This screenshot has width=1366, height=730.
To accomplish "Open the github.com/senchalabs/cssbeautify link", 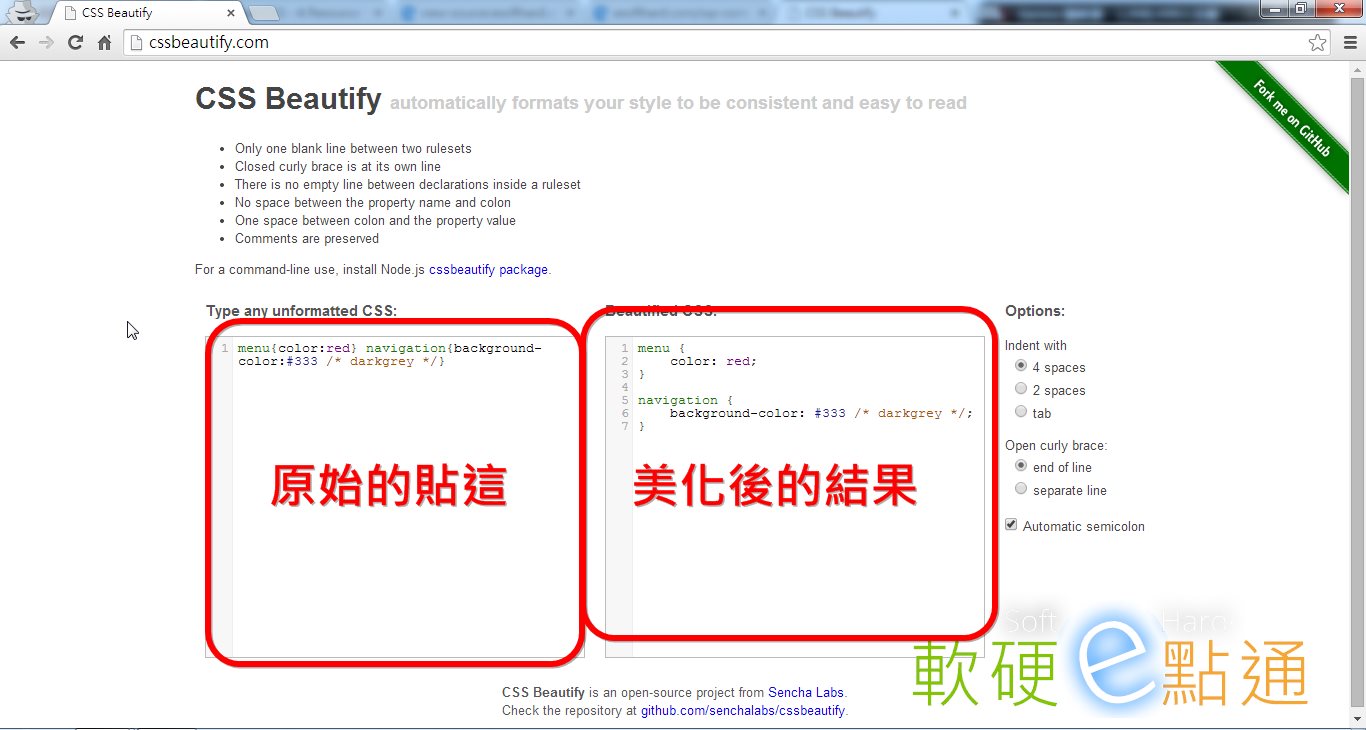I will (x=743, y=711).
